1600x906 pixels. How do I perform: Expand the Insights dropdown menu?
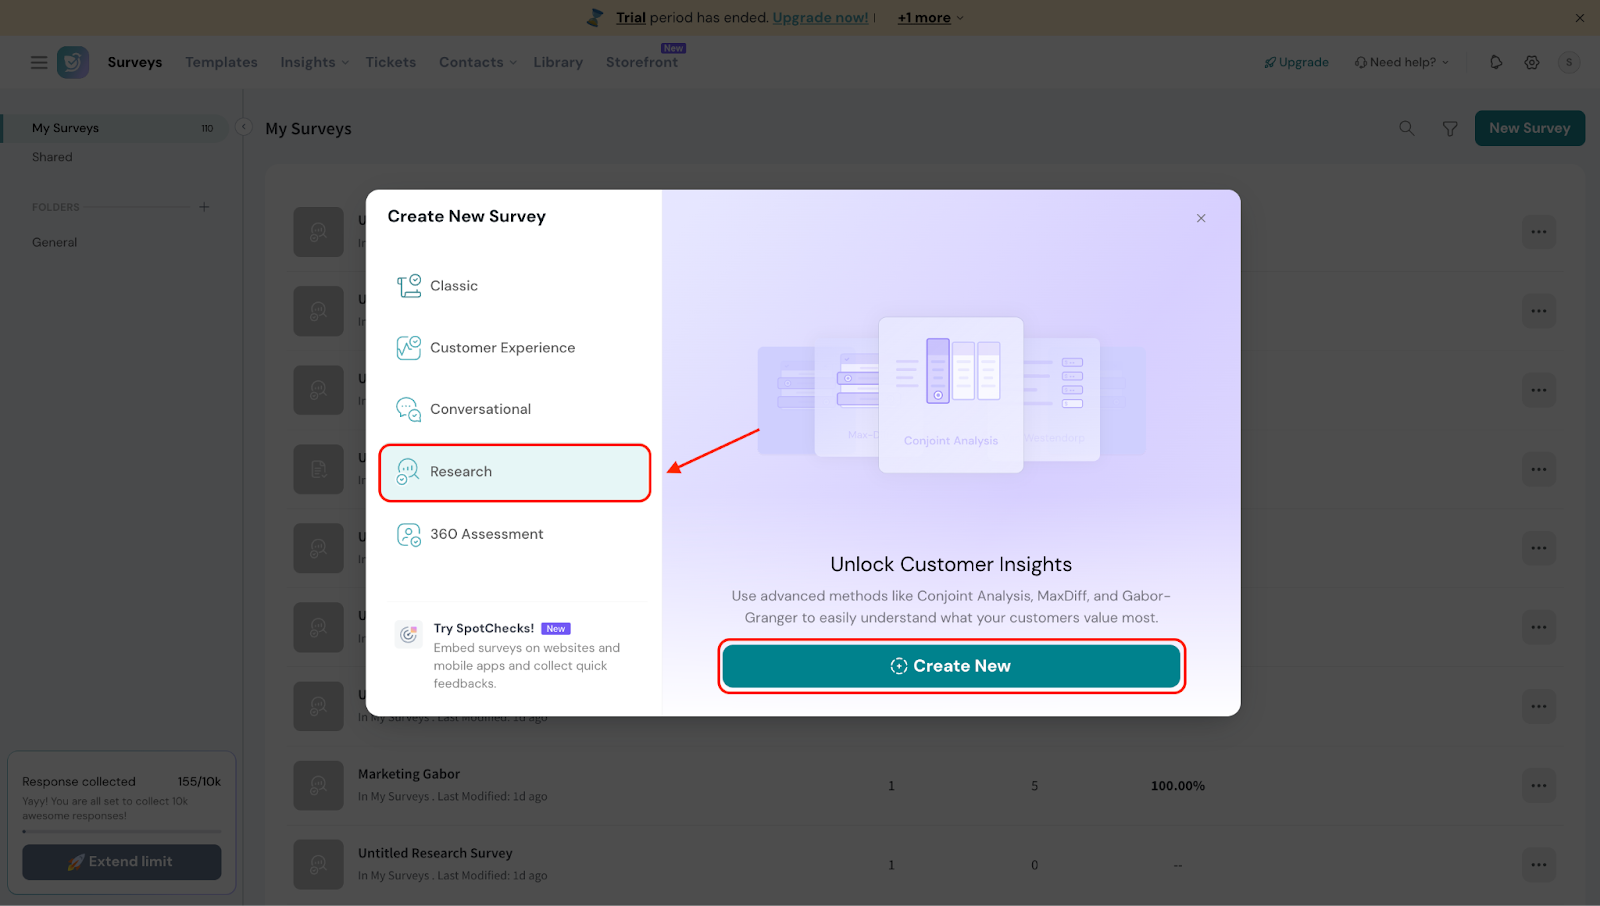(x=314, y=62)
